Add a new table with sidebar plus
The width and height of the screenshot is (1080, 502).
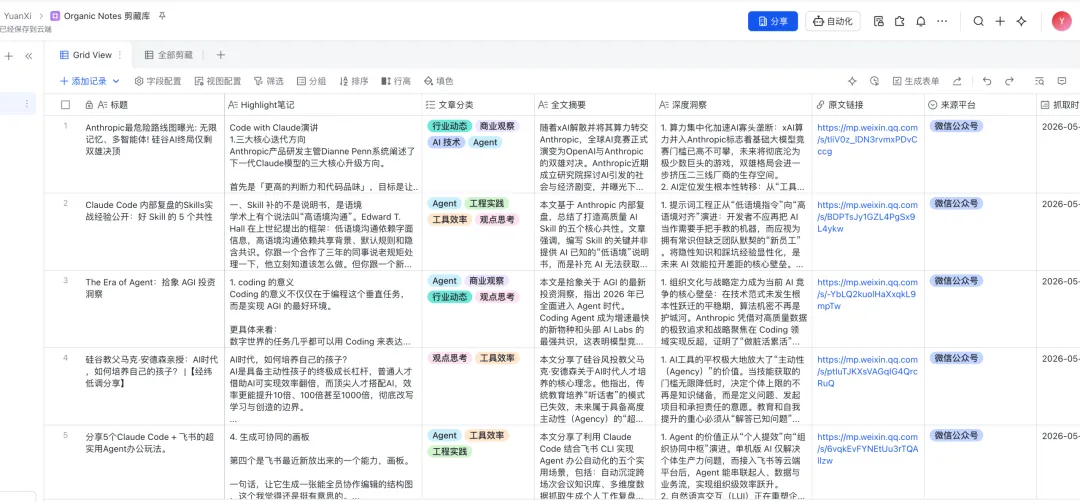coord(9,56)
